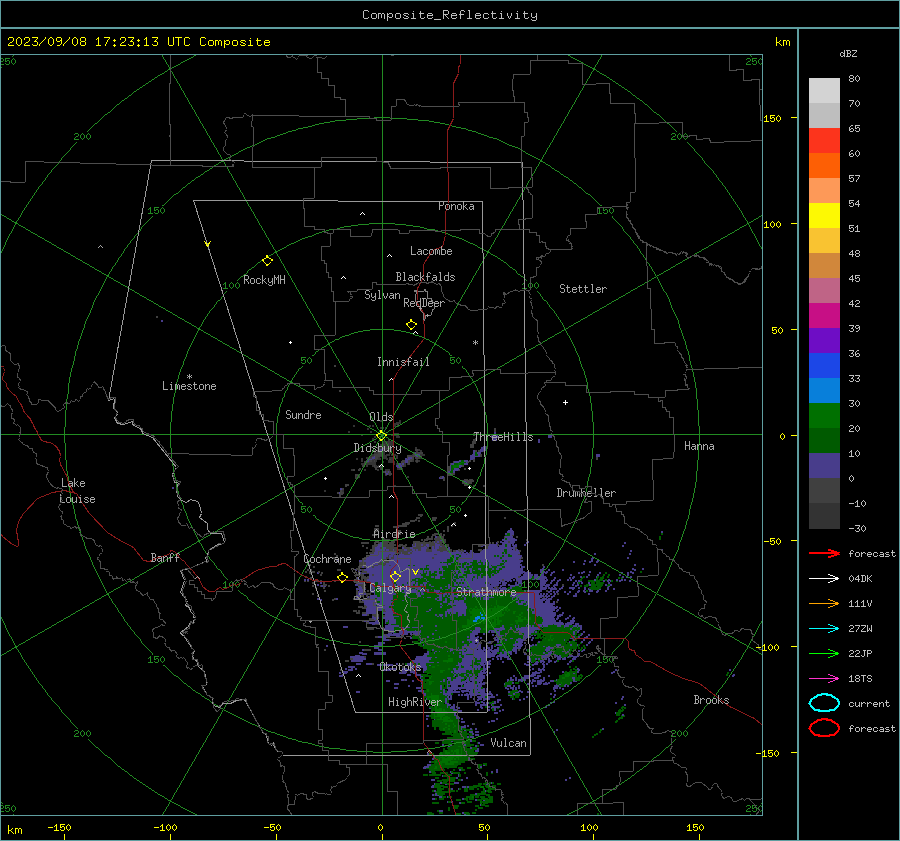The image size is (900, 841).
Task: Click the Lacombe city label
Action: click(431, 251)
